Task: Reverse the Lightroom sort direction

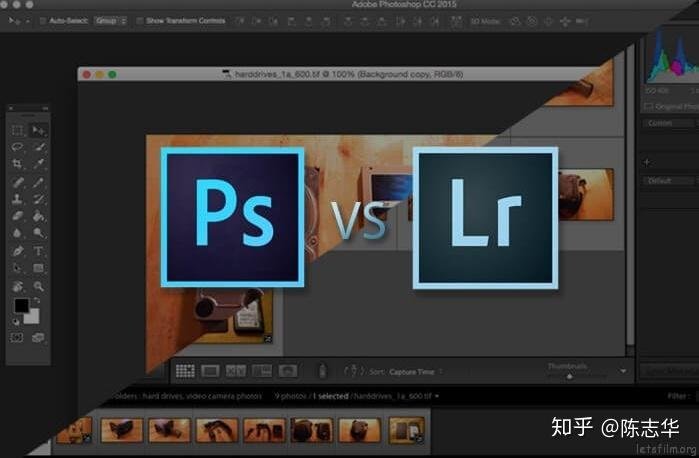Action: (x=354, y=371)
